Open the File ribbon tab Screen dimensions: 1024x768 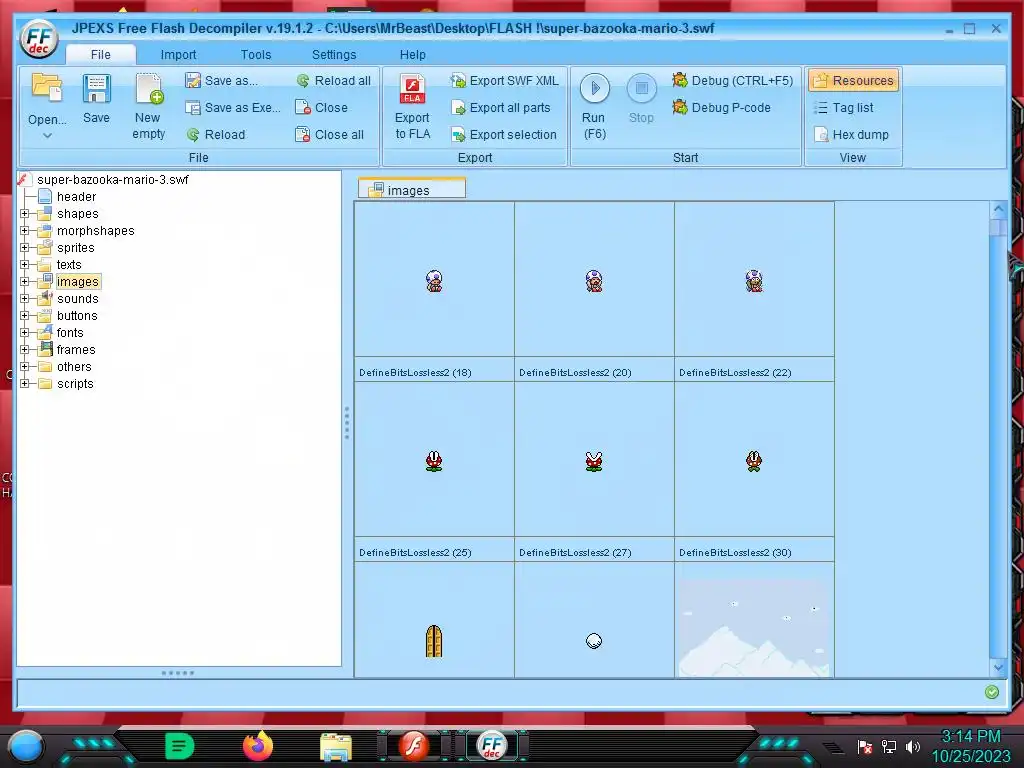pos(101,55)
